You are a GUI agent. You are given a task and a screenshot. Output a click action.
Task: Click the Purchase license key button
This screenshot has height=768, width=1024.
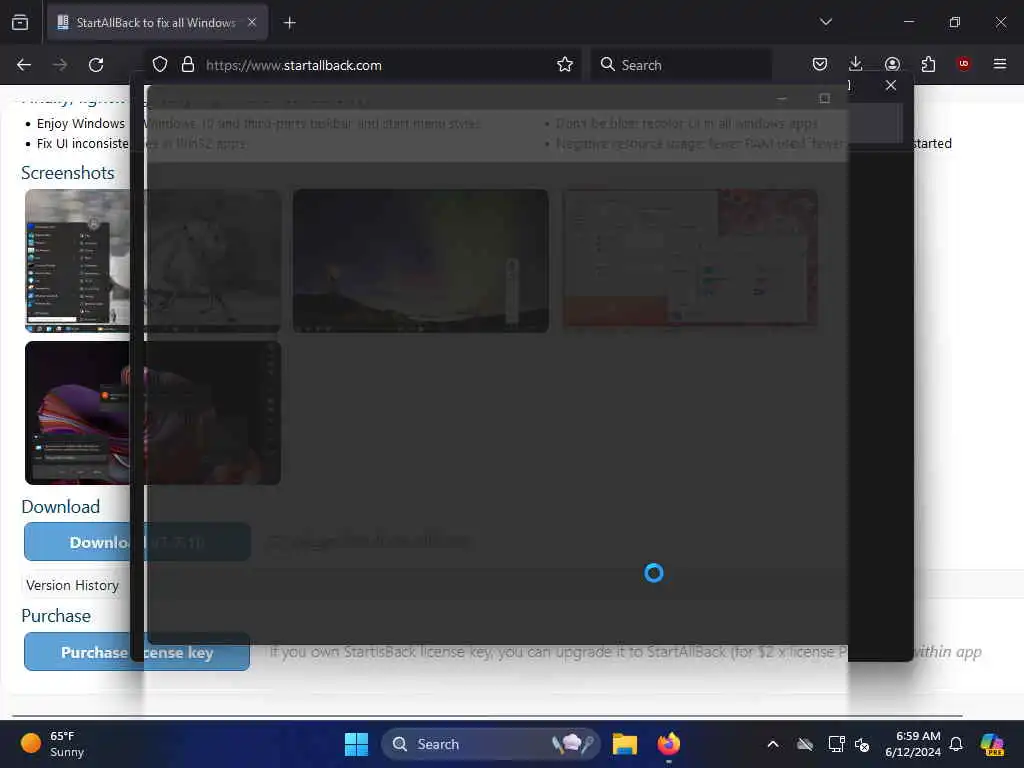[137, 652]
